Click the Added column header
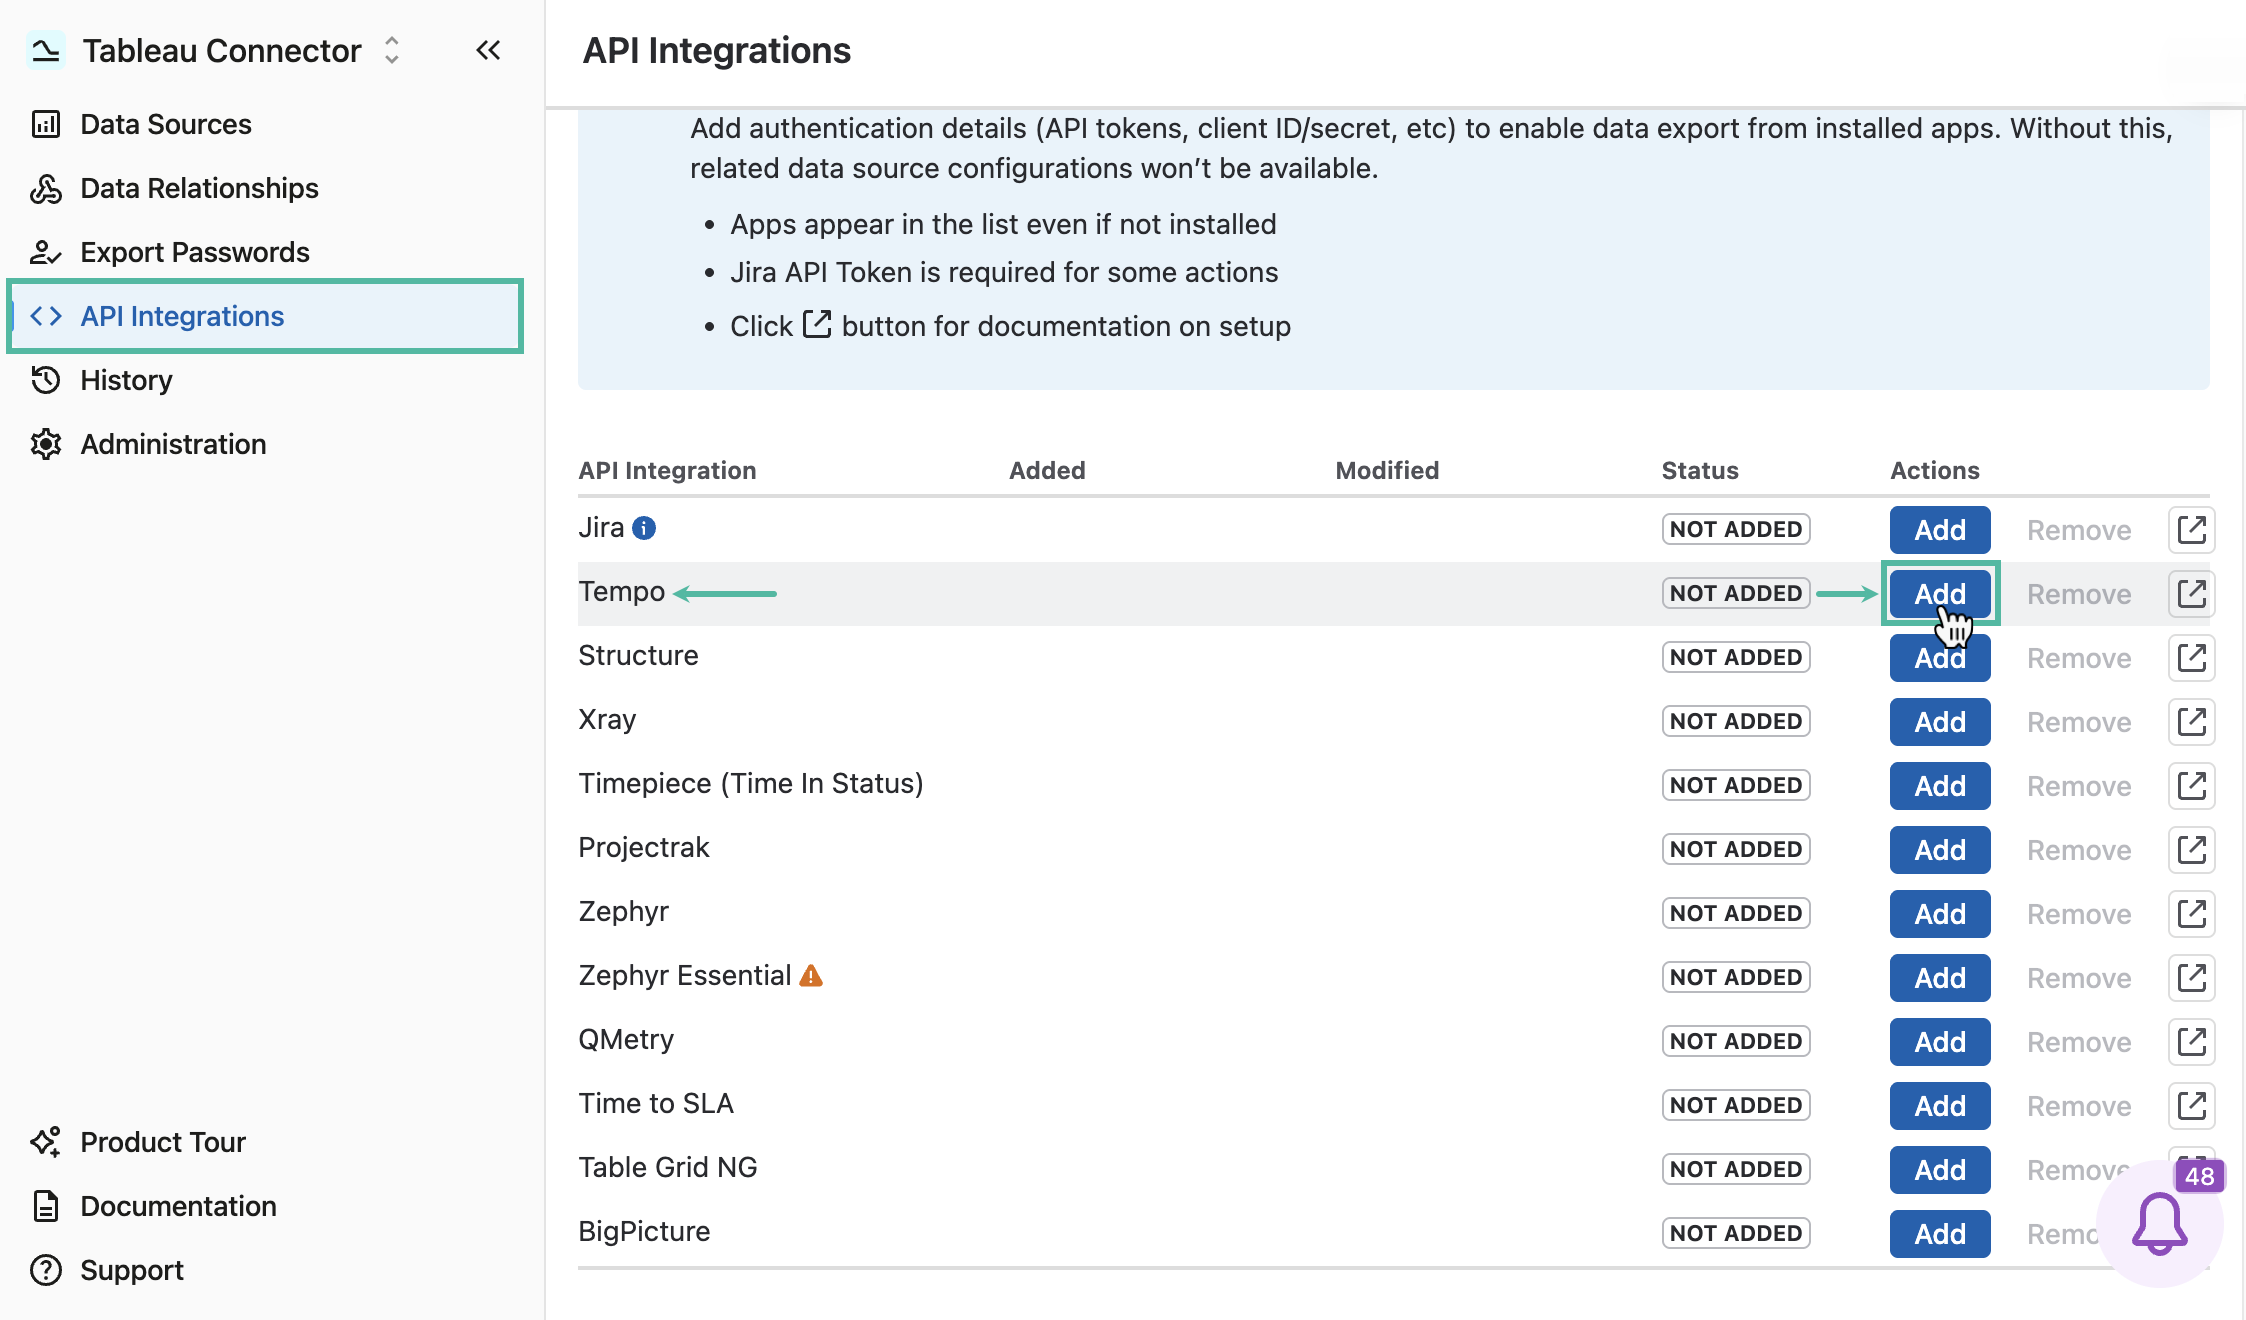The image size is (2246, 1320). tap(1047, 470)
